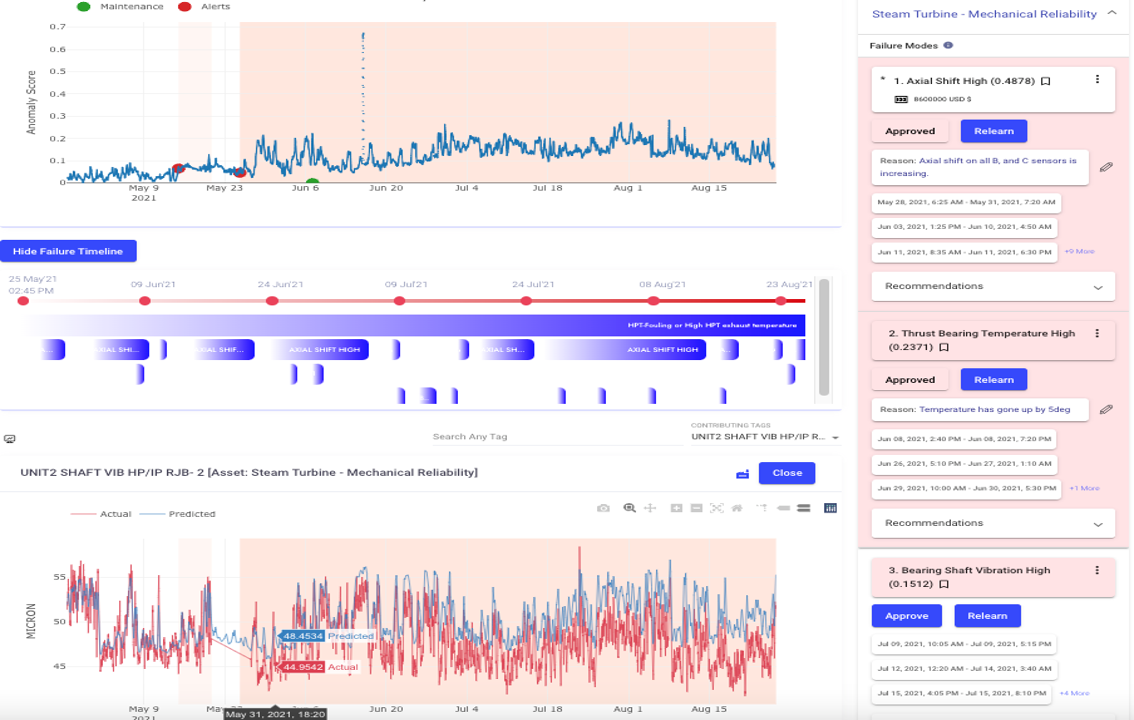Screen dimensions: 1134x720
Task: Open three-dot menu for Thrust Bearing Temperature High
Action: 1097,334
